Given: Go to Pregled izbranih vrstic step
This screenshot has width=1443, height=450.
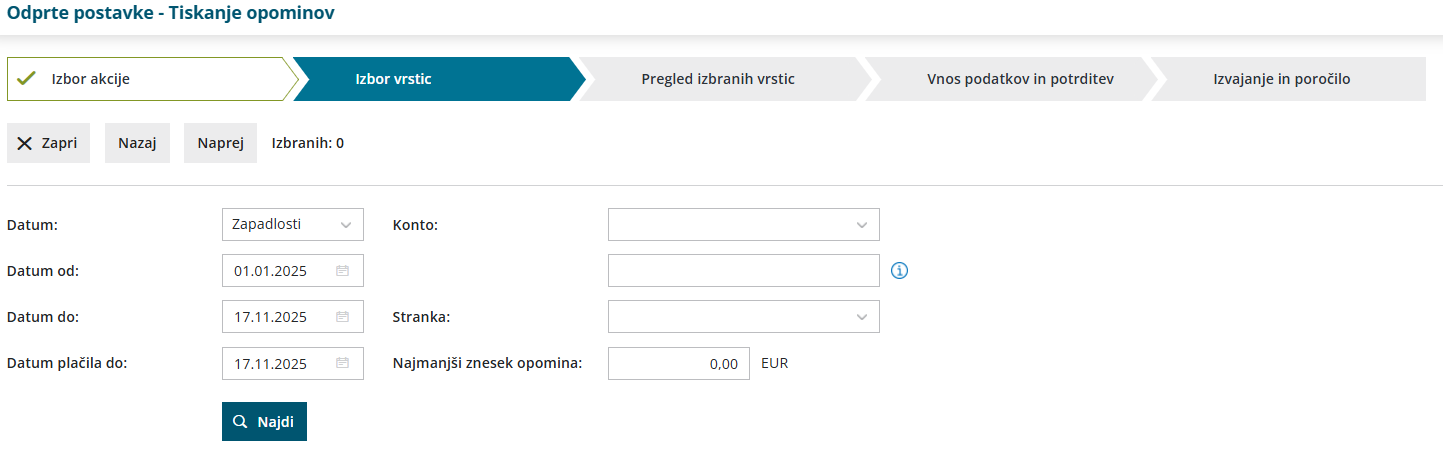Looking at the screenshot, I should (717, 79).
